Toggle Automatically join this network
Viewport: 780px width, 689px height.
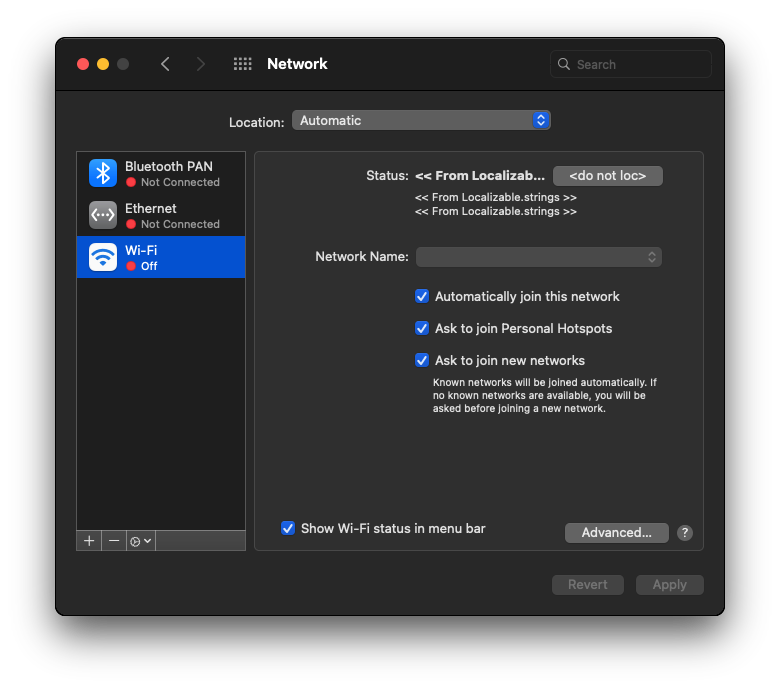point(422,297)
